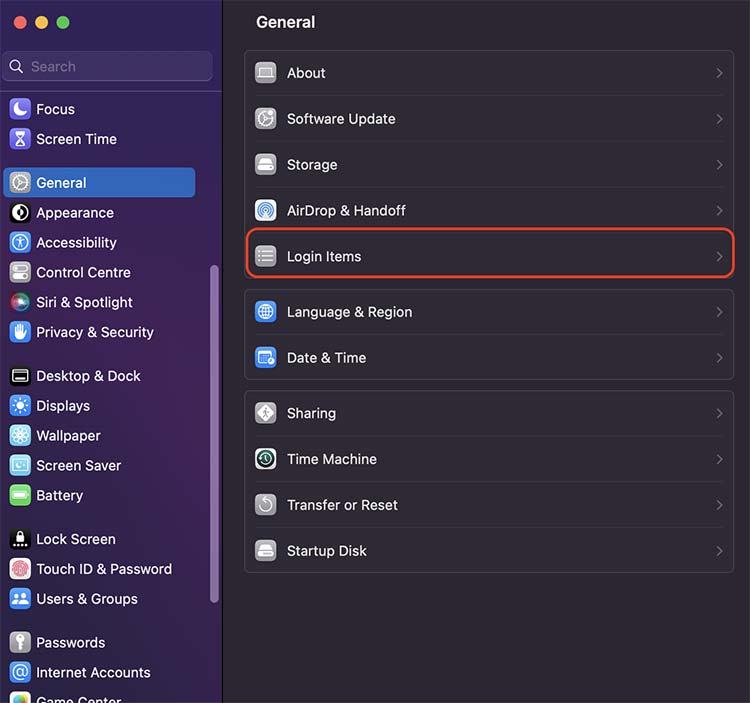Image resolution: width=750 pixels, height=703 pixels.
Task: Open the Login Items text label
Action: [x=324, y=257]
